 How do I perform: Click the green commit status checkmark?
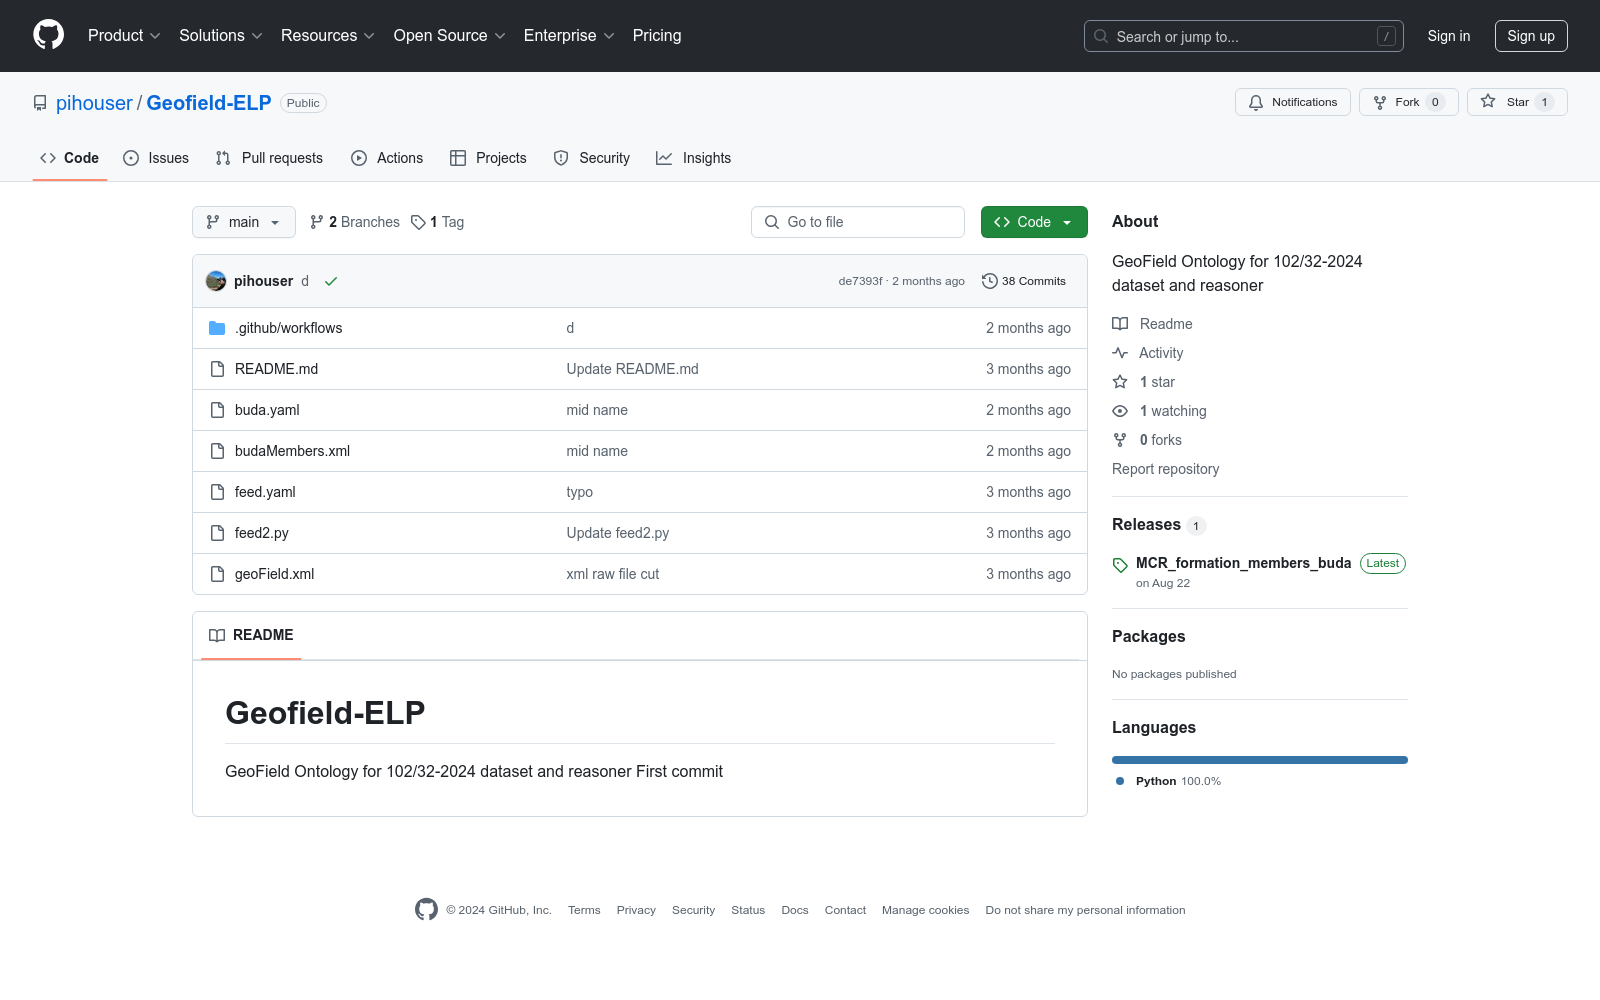coord(331,281)
